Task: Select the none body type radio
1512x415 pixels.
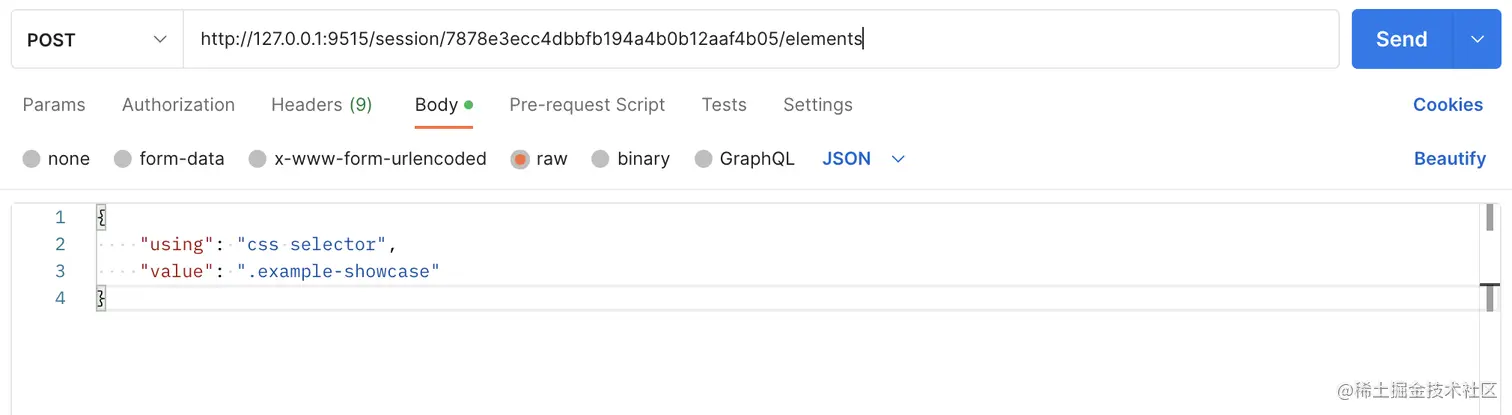Action: click(x=32, y=159)
